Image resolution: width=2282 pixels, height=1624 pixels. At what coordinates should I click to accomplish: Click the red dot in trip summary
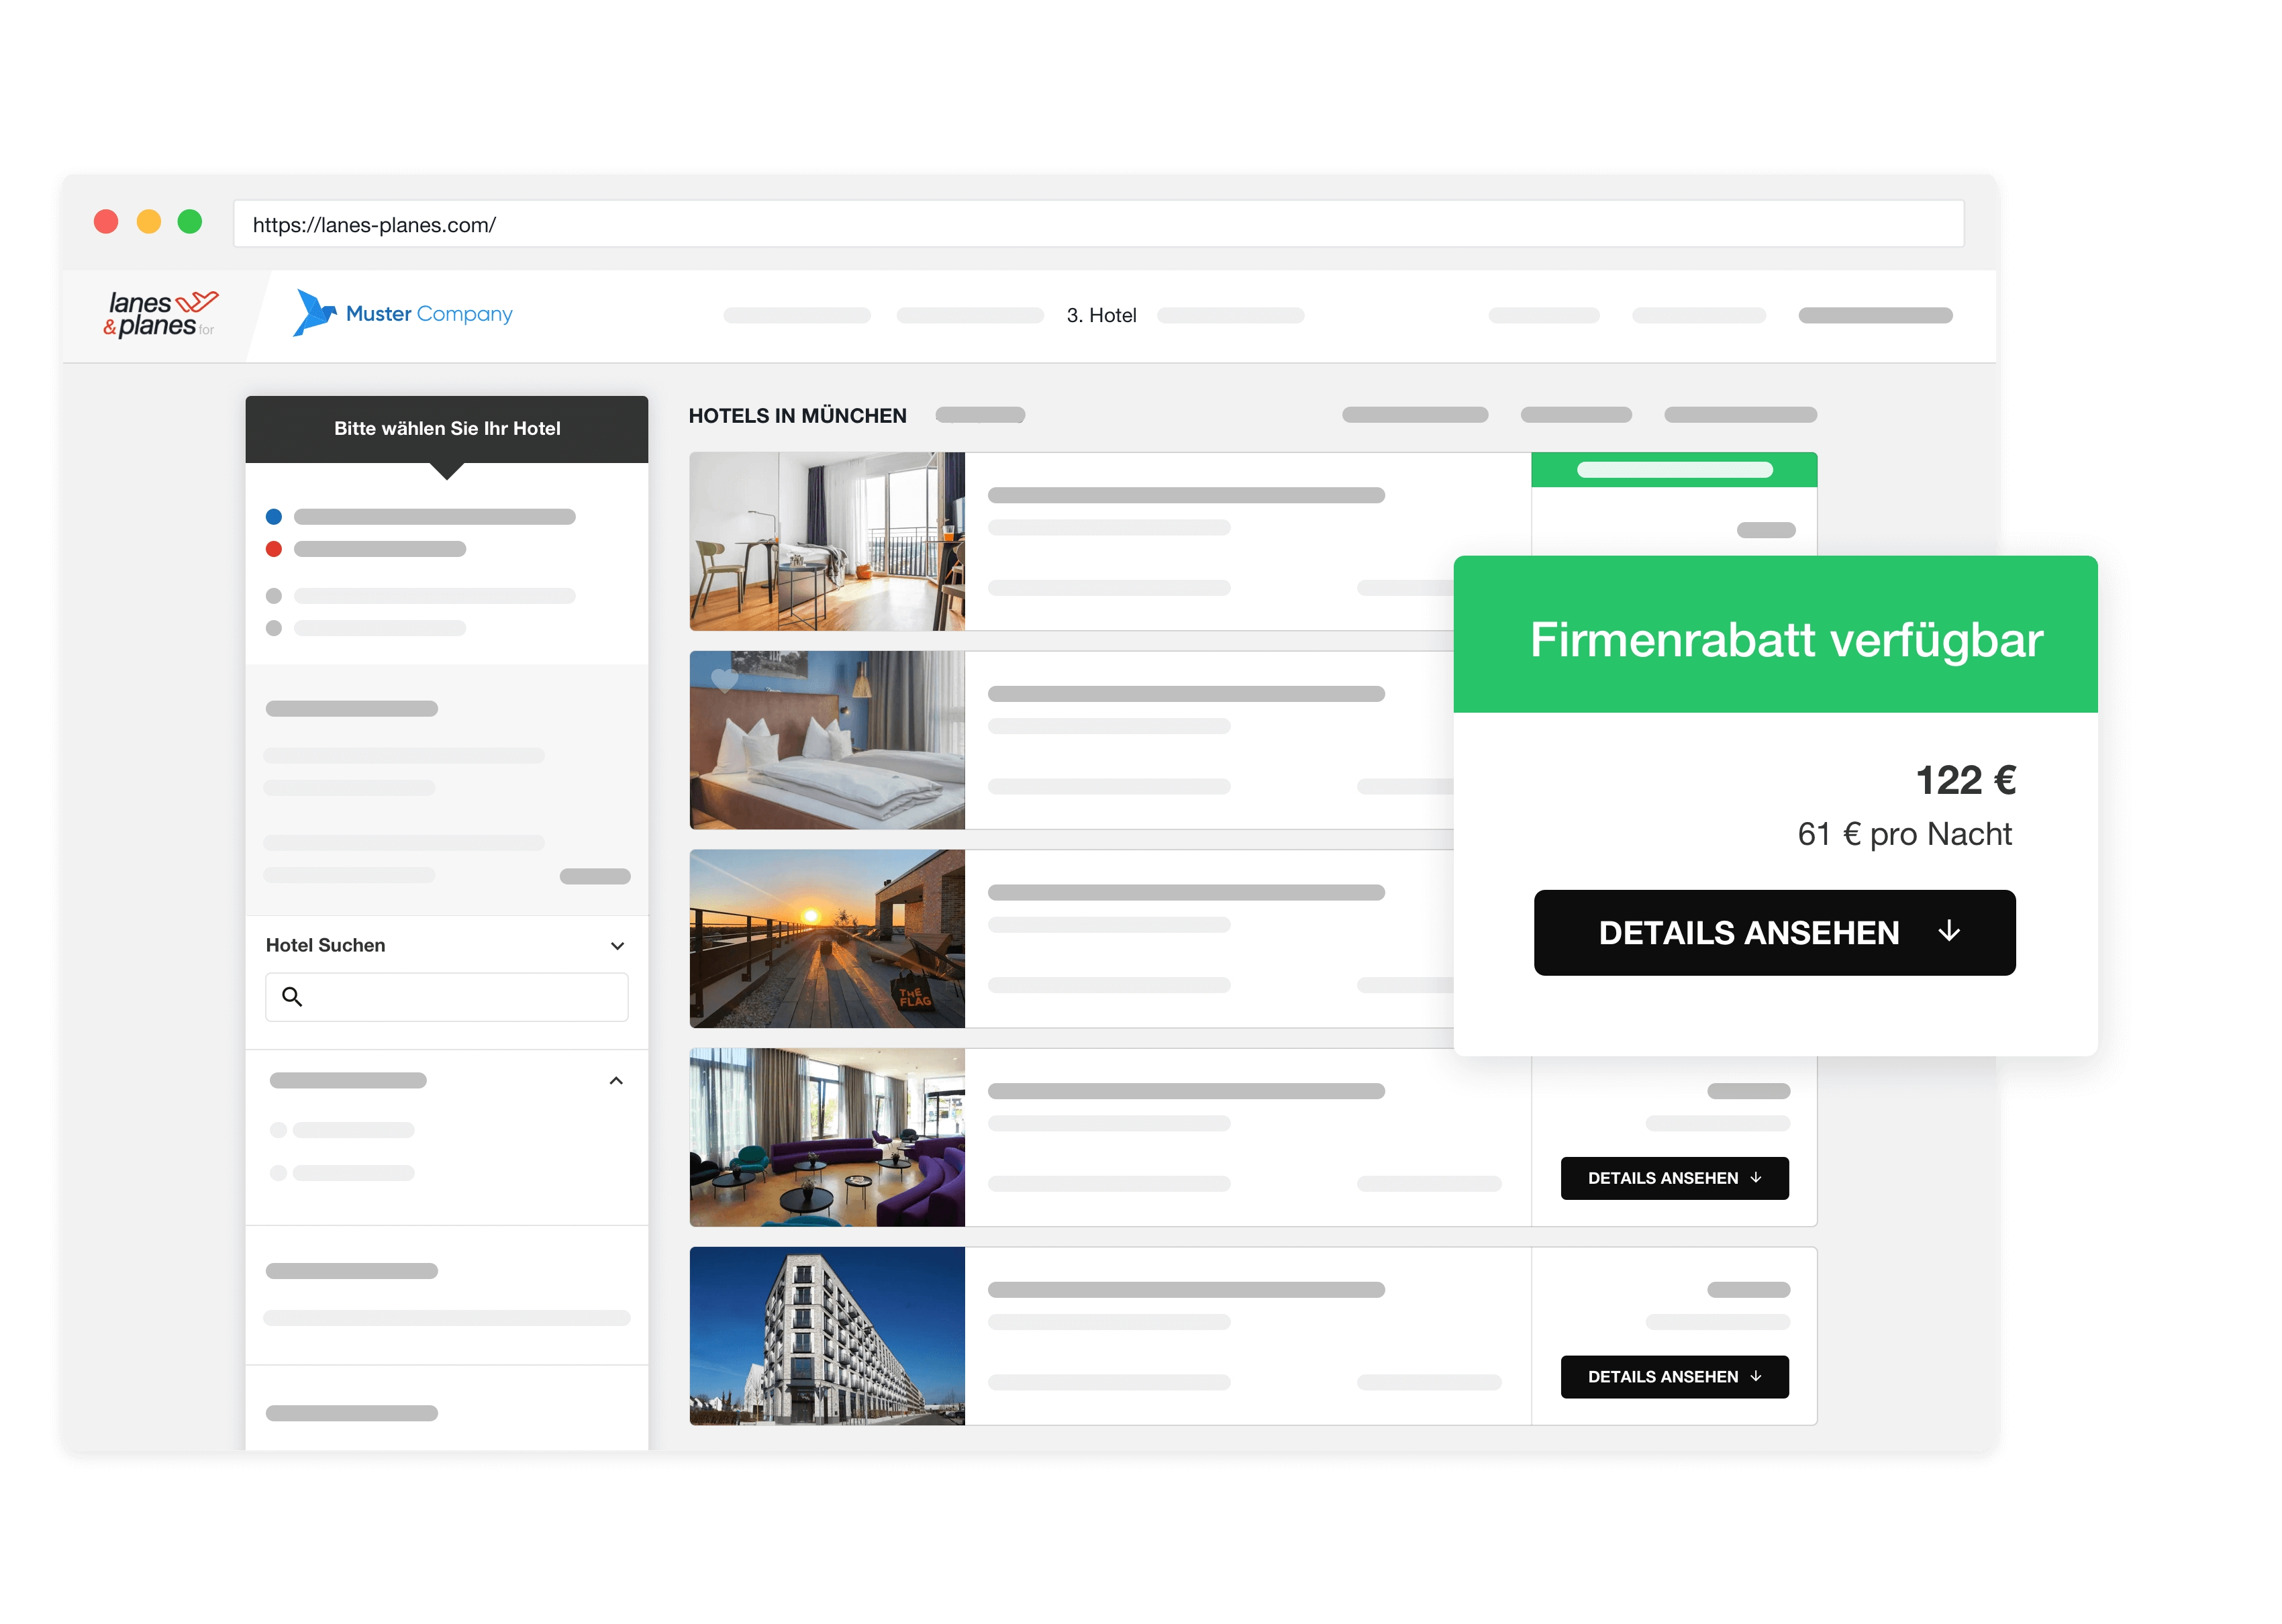click(x=274, y=549)
